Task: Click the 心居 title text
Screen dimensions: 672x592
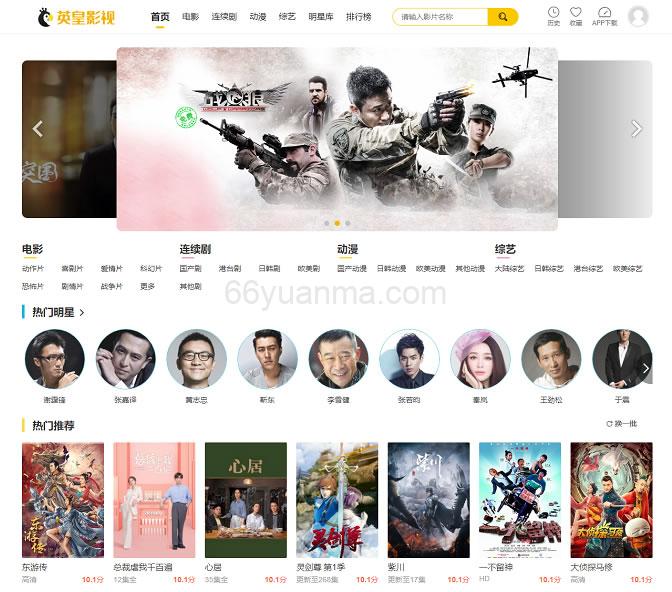Action: (x=213, y=567)
